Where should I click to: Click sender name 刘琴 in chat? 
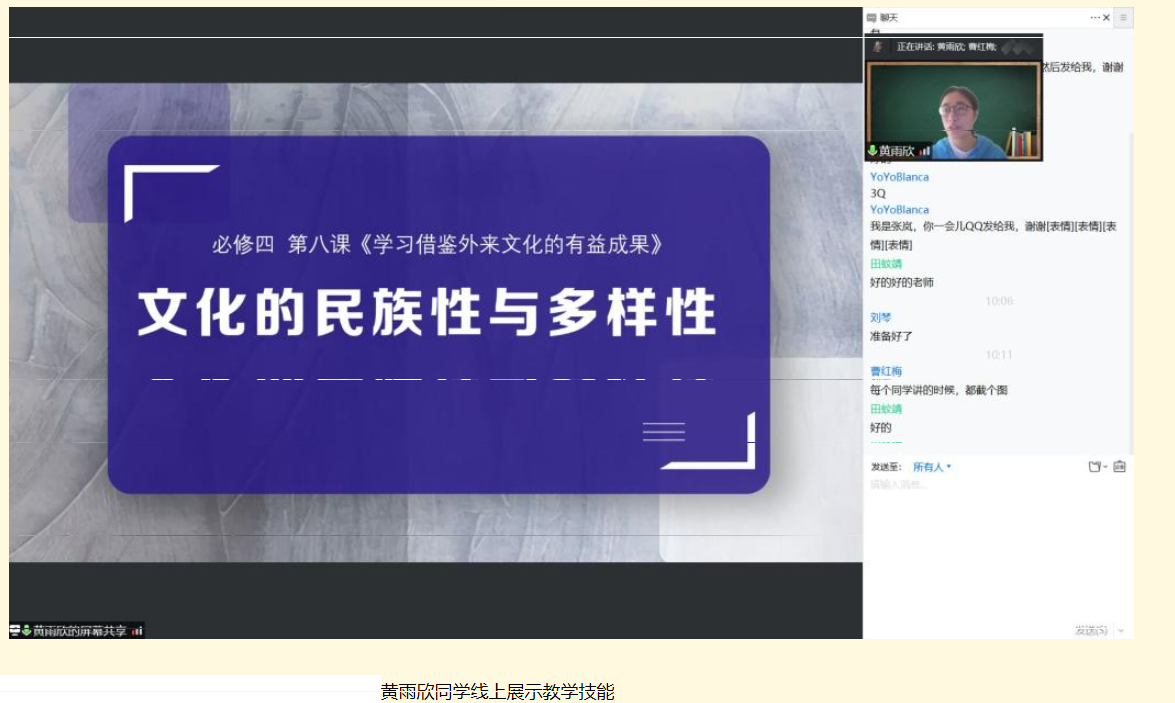tap(880, 318)
